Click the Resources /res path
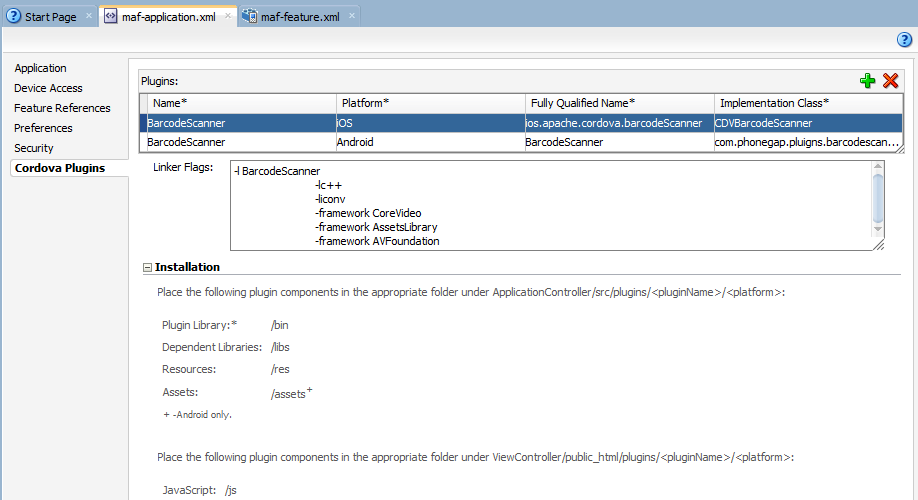The height and width of the screenshot is (500, 918). [280, 369]
